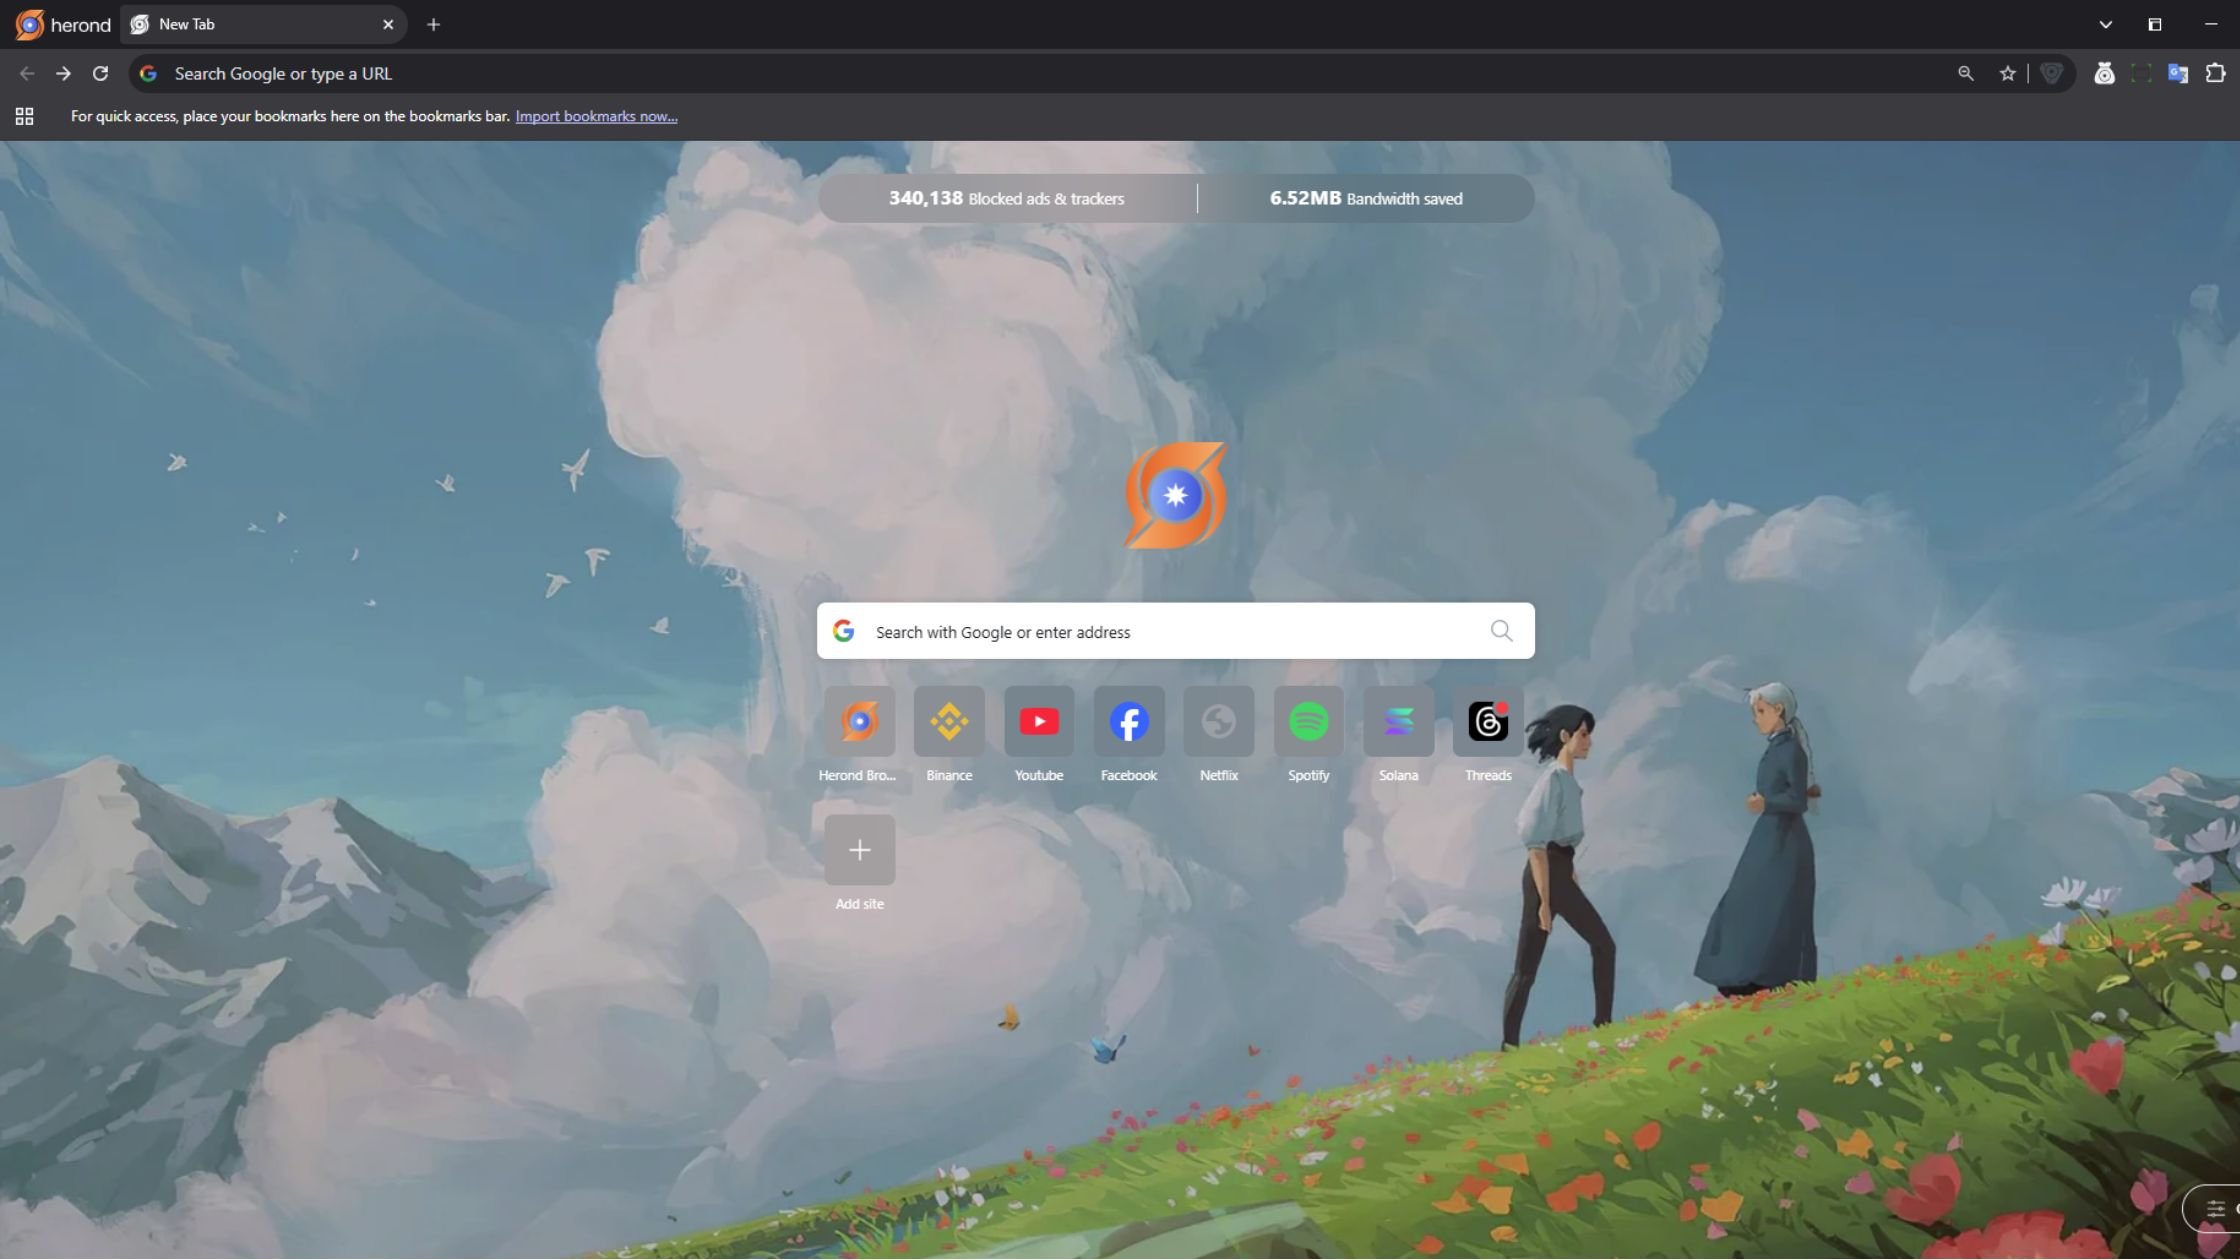Open the Solana shortcut tile
2240x1260 pixels.
[1399, 721]
